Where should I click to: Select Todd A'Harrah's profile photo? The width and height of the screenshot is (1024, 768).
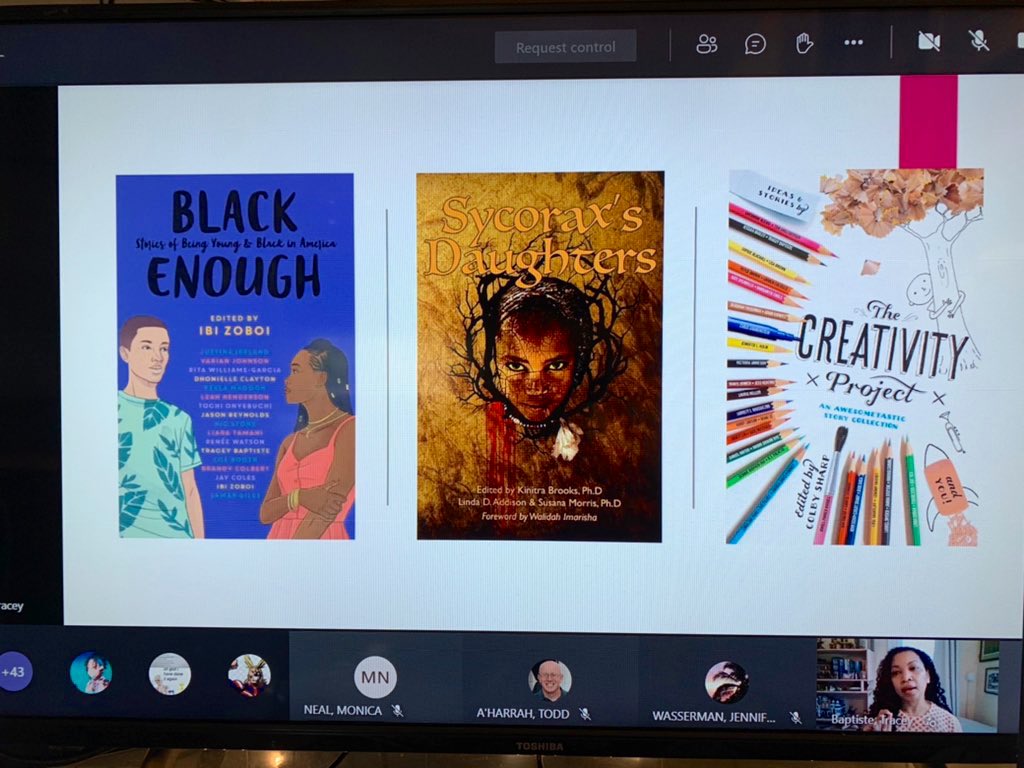tap(550, 680)
